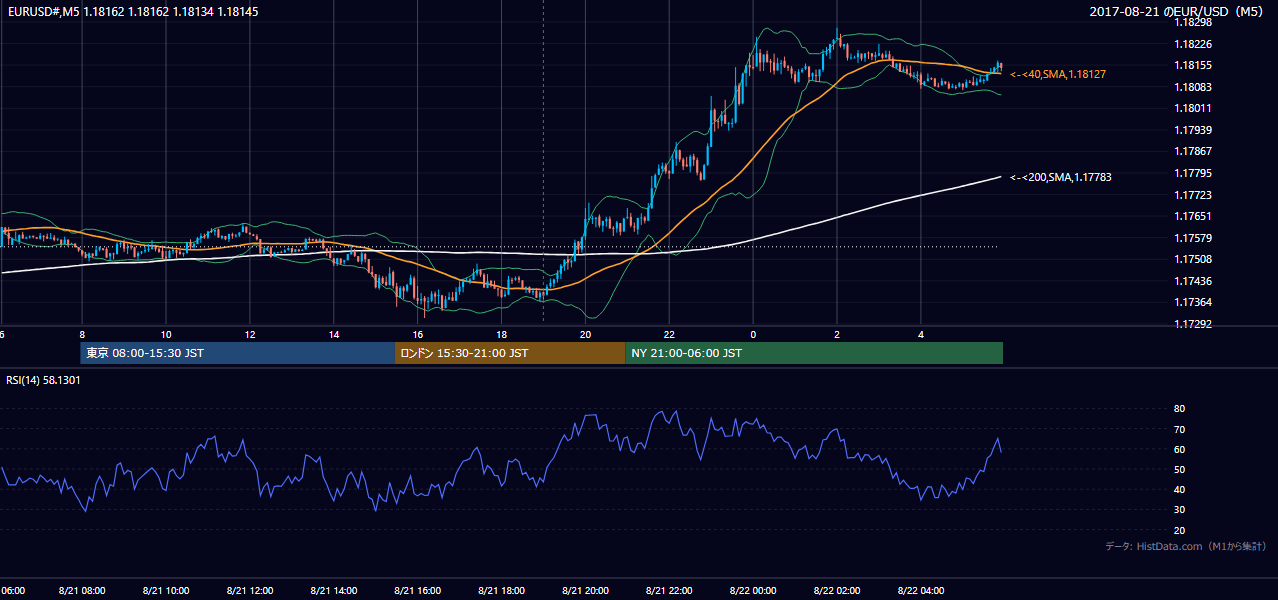Viewport: 1278px width, 600px height.
Task: Click price axis label 1.17939
Action: click(1192, 130)
